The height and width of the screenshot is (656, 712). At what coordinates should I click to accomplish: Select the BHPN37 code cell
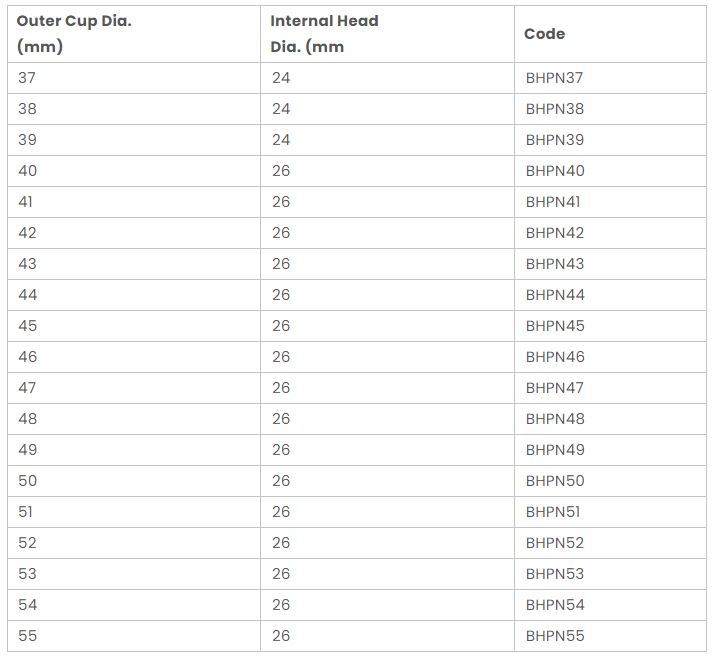[554, 78]
